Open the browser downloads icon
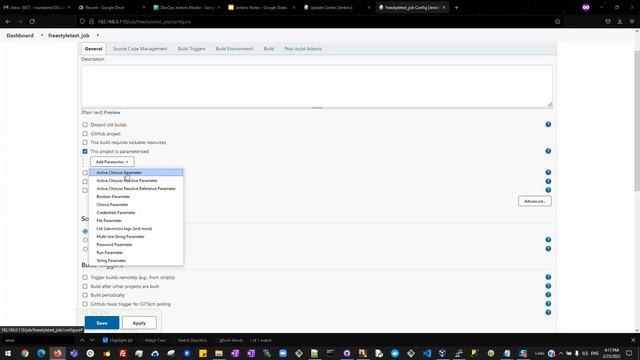640x360 pixels. click(620, 22)
